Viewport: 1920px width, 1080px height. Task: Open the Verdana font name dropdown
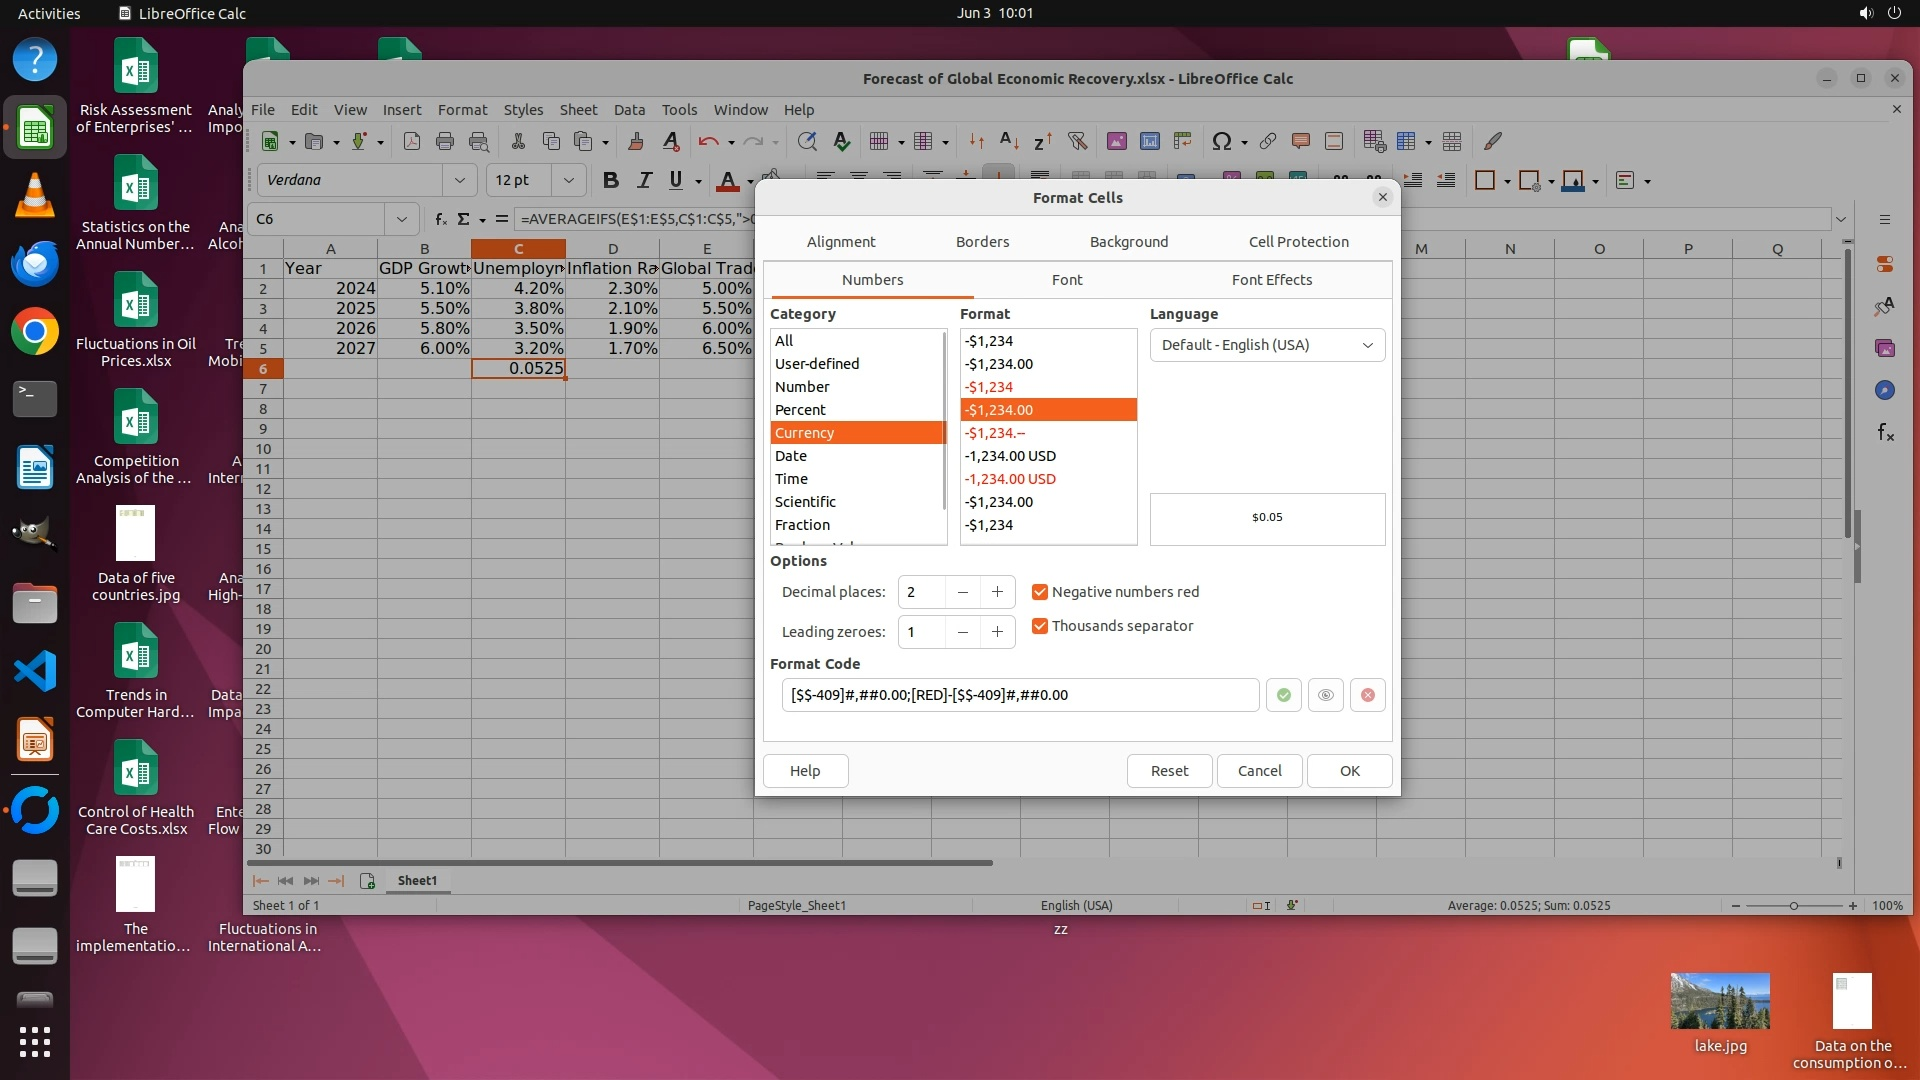[459, 180]
